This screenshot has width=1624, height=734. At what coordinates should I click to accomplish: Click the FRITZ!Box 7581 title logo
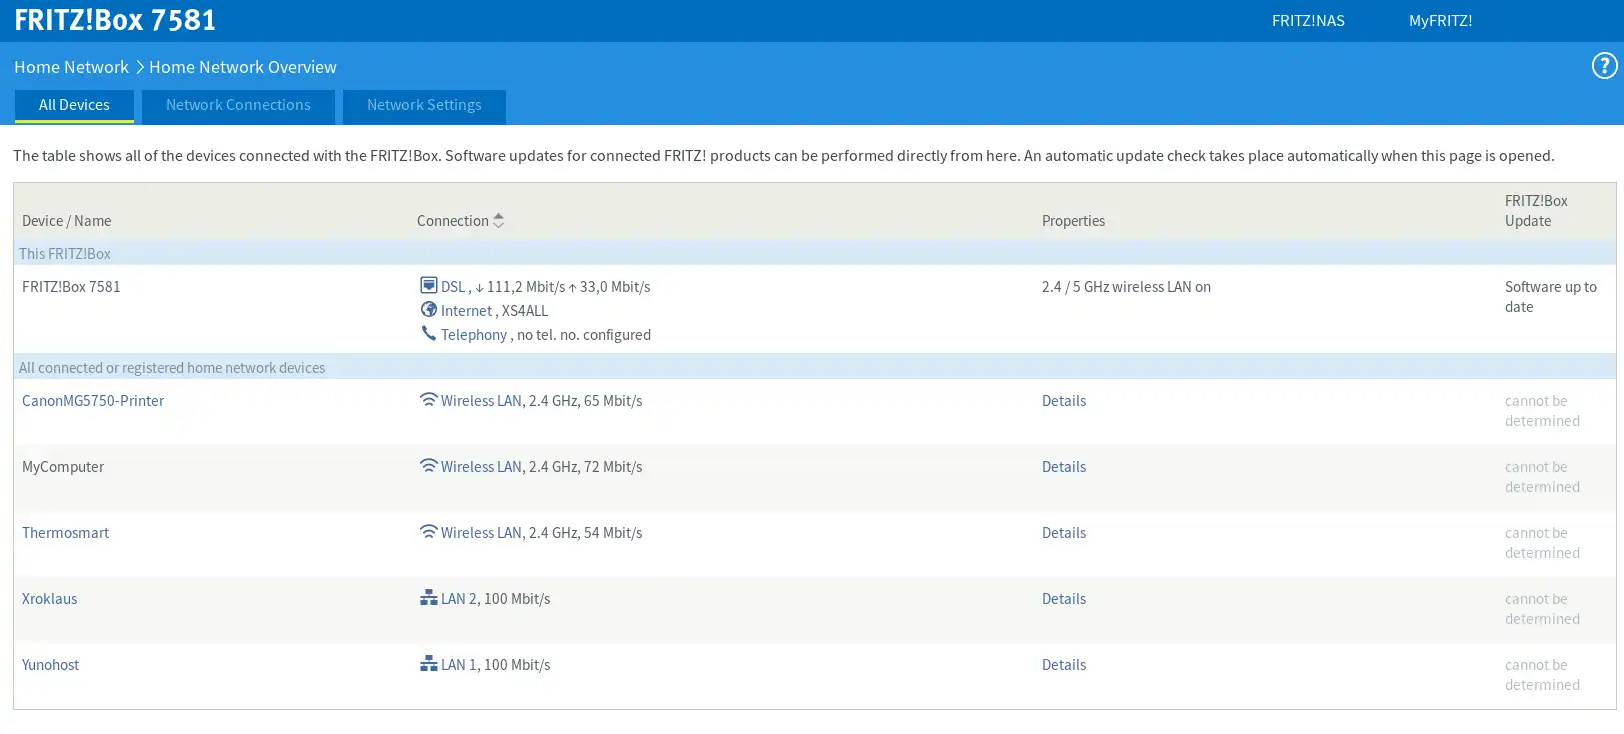115,20
